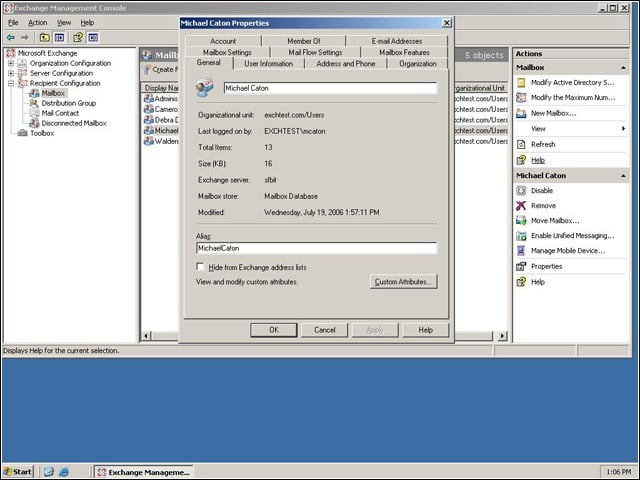Click the Enable Unified Messaging icon
The image size is (640, 480).
(521, 236)
